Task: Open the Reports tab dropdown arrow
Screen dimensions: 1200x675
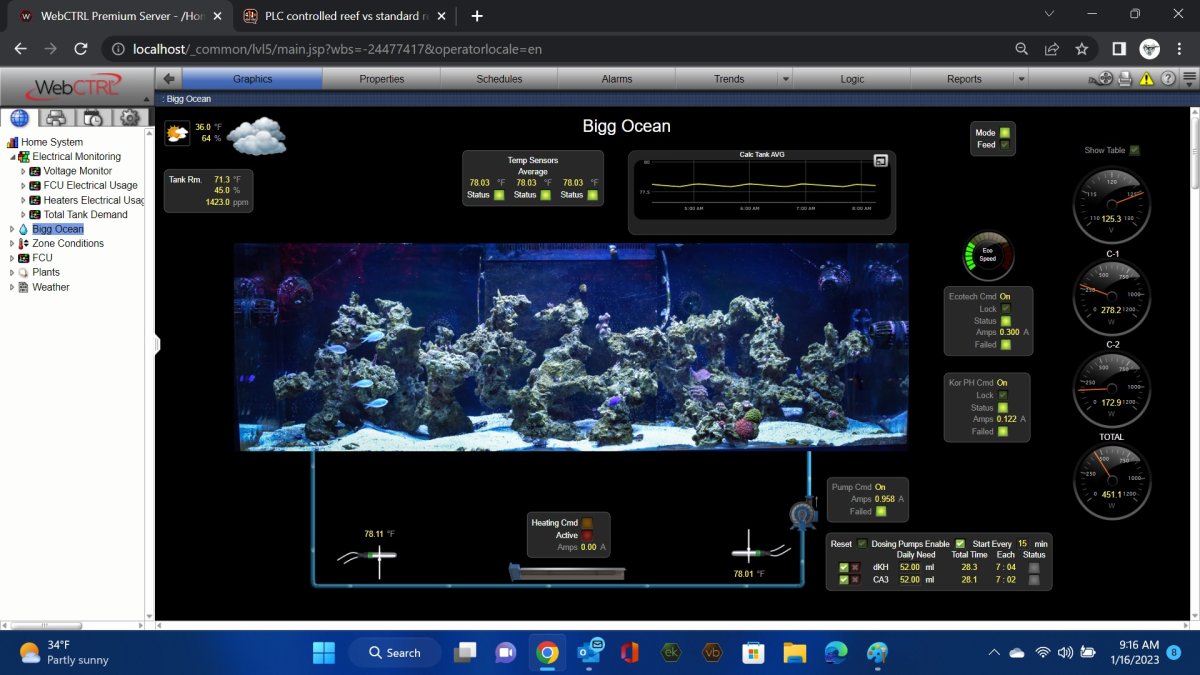Action: (x=1021, y=79)
